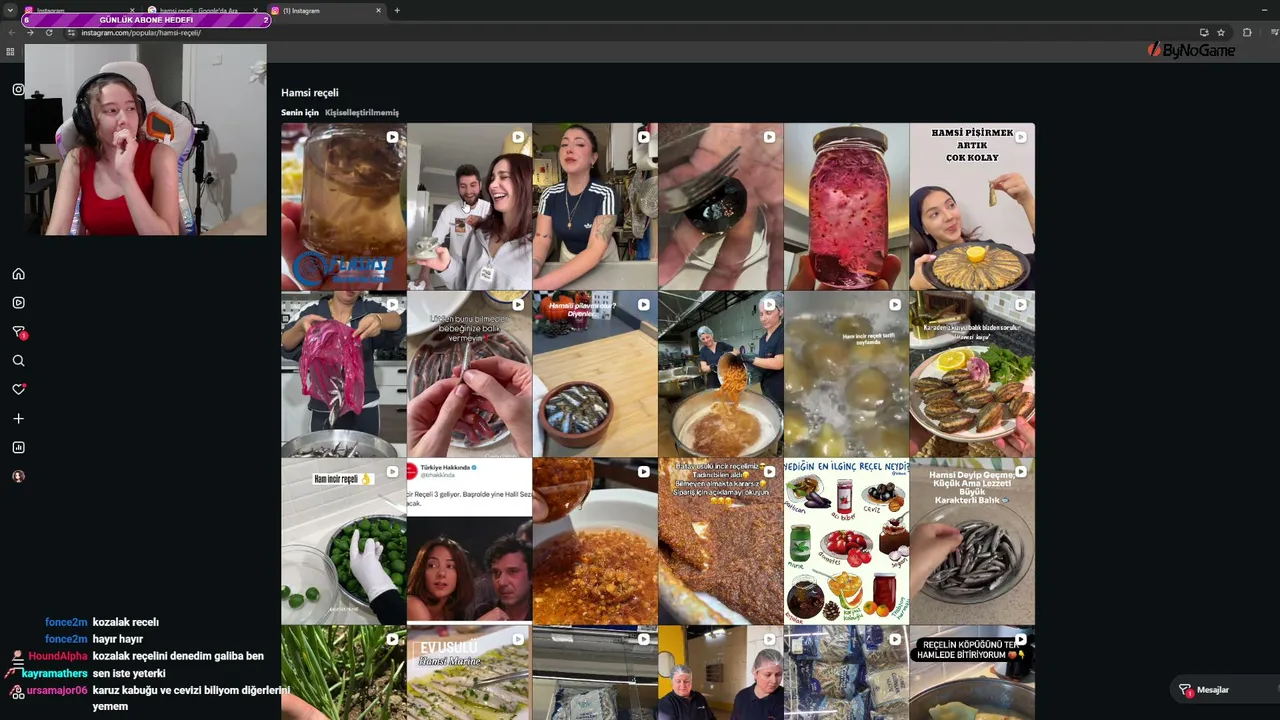
Task: Open the apps grid in bookmarks bar
Action: (x=10, y=52)
